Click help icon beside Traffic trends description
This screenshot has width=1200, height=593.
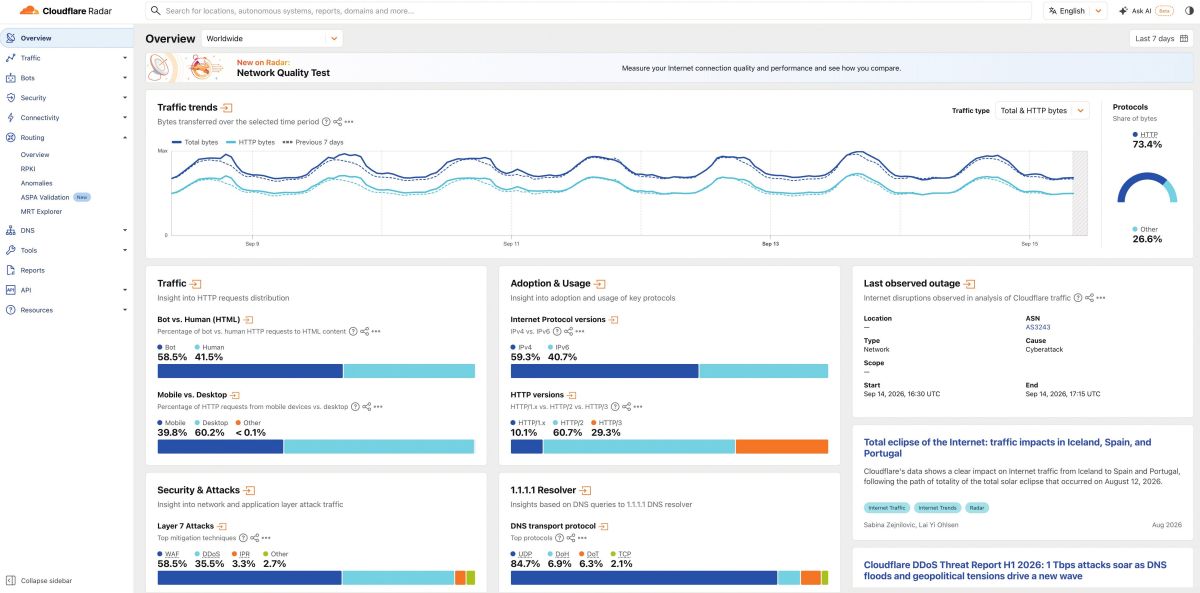(x=326, y=121)
